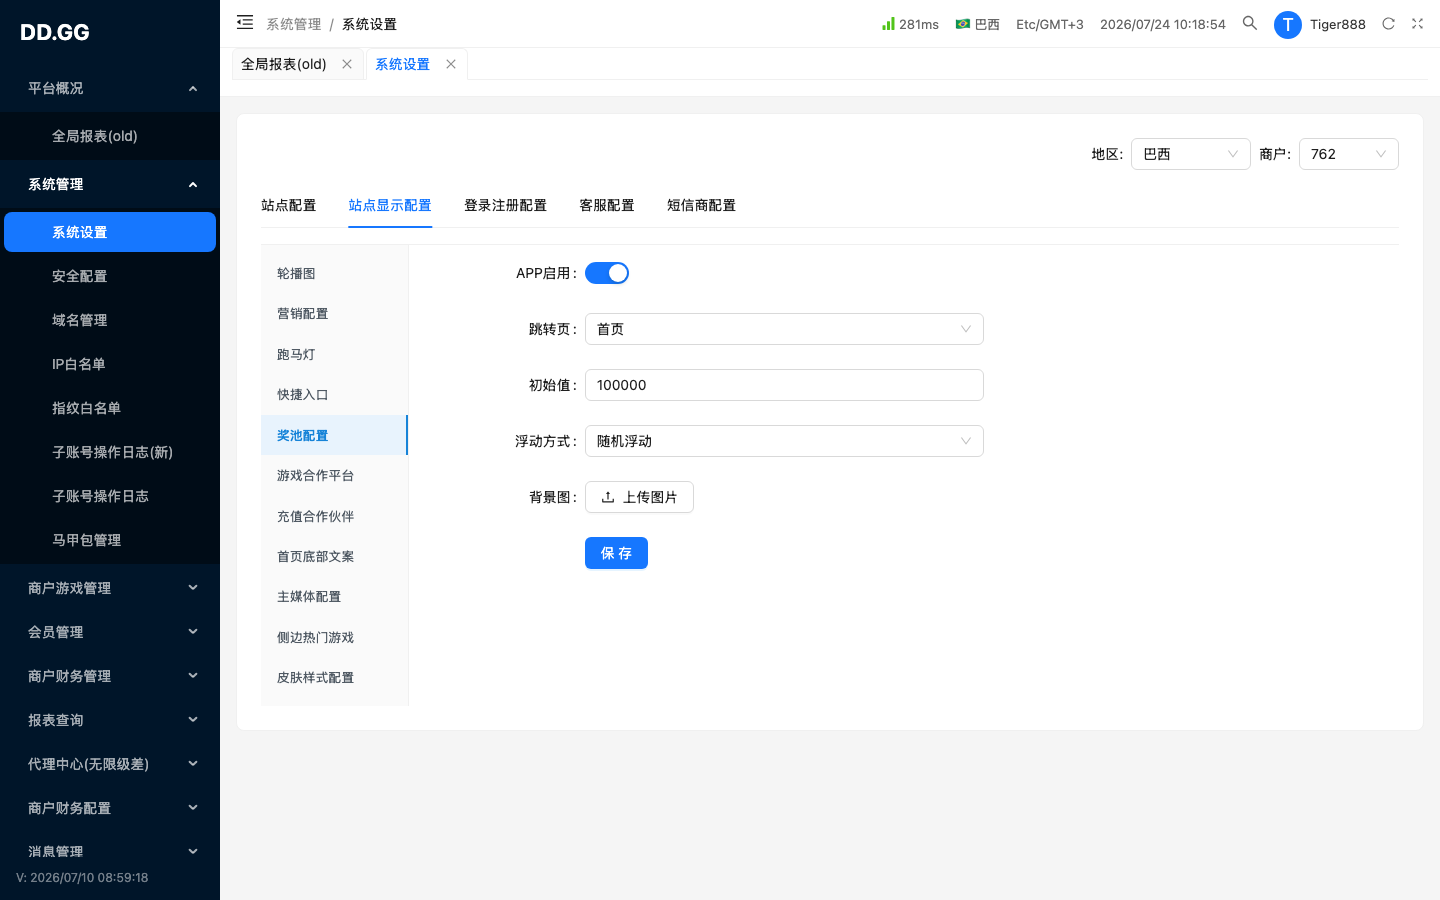Screen dimensions: 1440x900
Task: Click the 系统管理 breadcrumb link
Action: pos(294,24)
